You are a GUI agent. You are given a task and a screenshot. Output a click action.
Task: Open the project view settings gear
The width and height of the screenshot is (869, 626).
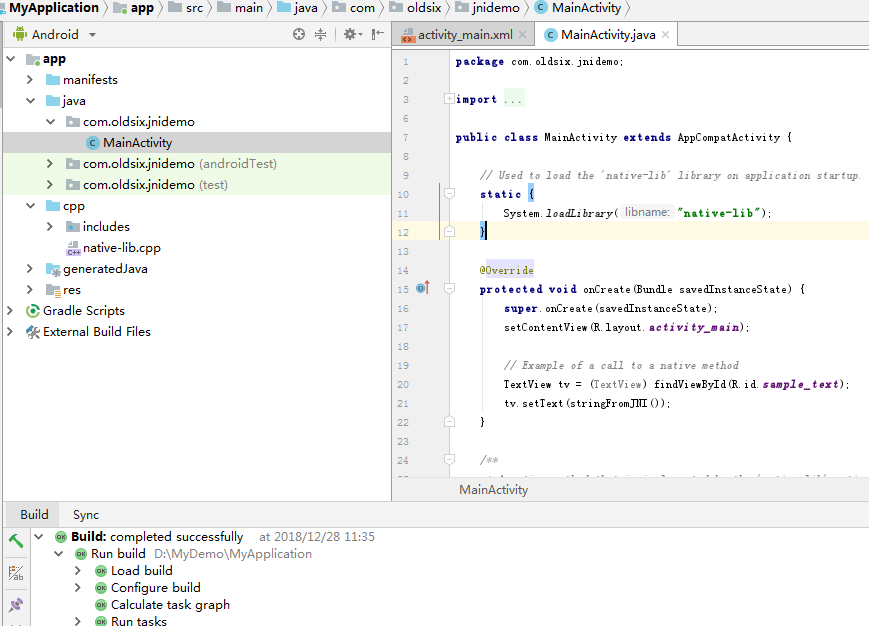(x=352, y=34)
